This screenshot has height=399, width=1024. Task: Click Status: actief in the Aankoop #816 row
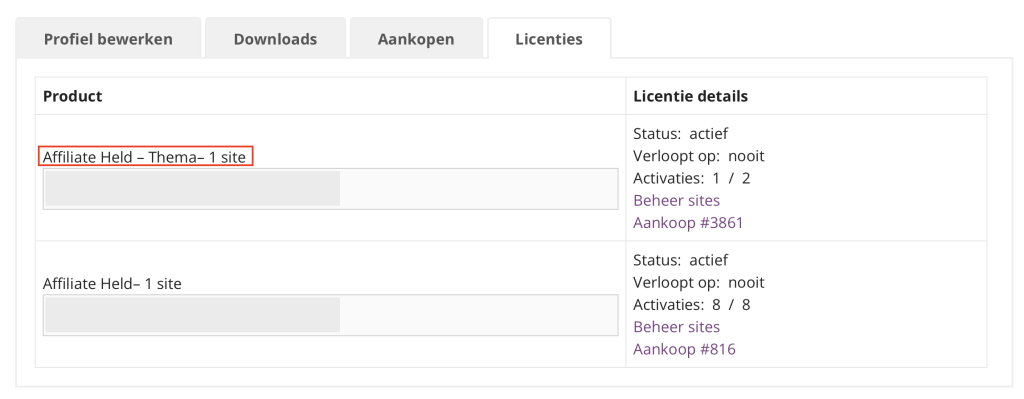point(680,260)
